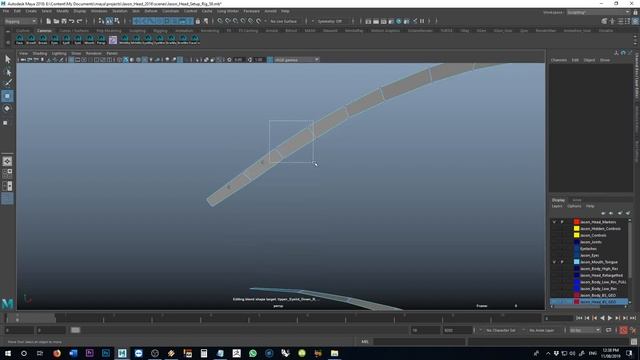The image size is (640, 360).
Task: Click the light blue Jason_Mouth_Tongue color swatch
Action: [x=576, y=262]
